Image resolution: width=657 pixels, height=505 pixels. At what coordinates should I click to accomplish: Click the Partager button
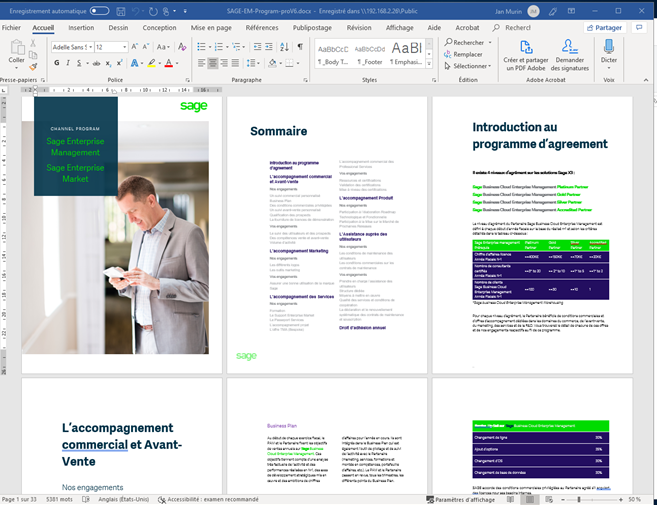point(604,28)
